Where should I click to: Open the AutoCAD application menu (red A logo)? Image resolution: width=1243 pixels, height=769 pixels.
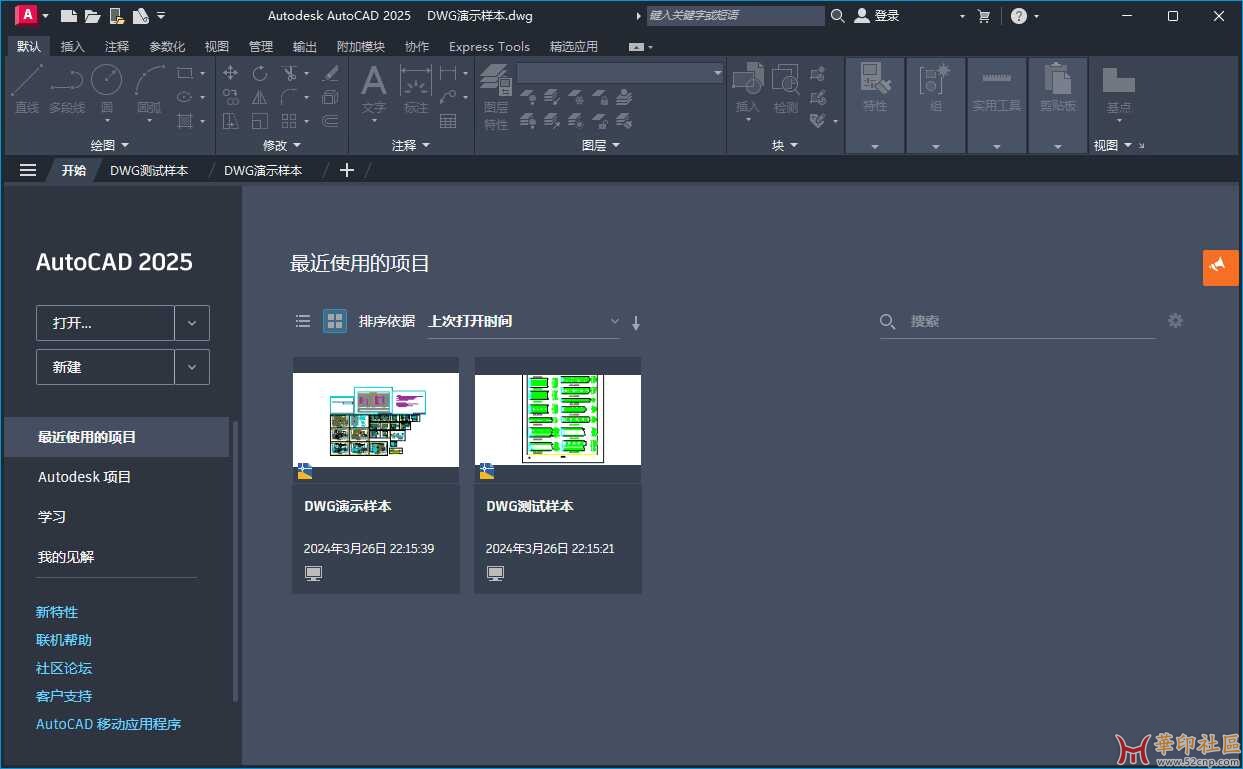click(27, 15)
